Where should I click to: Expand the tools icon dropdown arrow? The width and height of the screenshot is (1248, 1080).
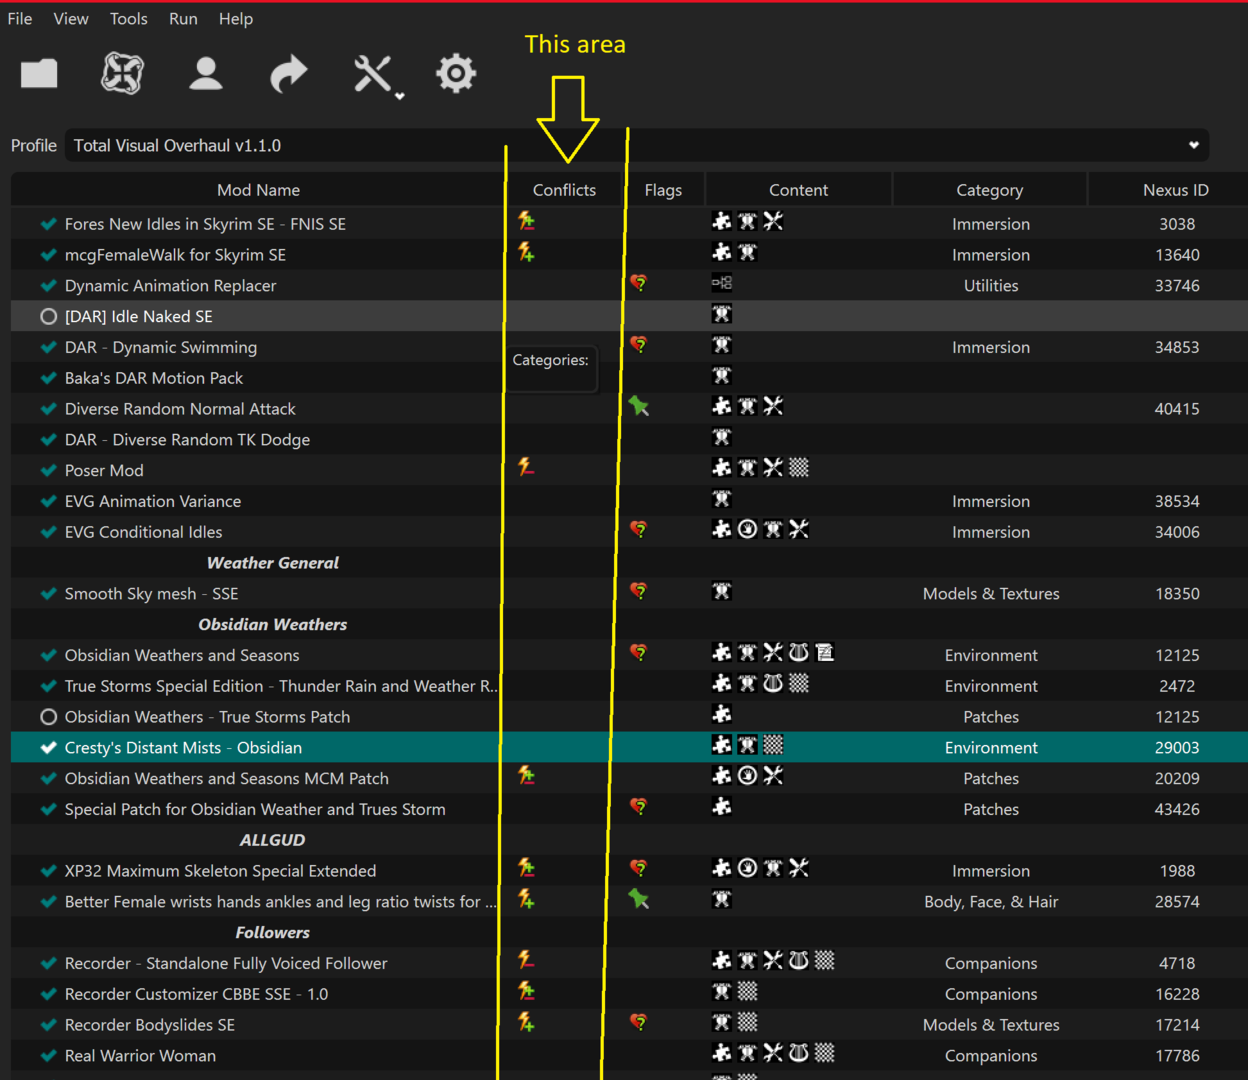[x=399, y=96]
